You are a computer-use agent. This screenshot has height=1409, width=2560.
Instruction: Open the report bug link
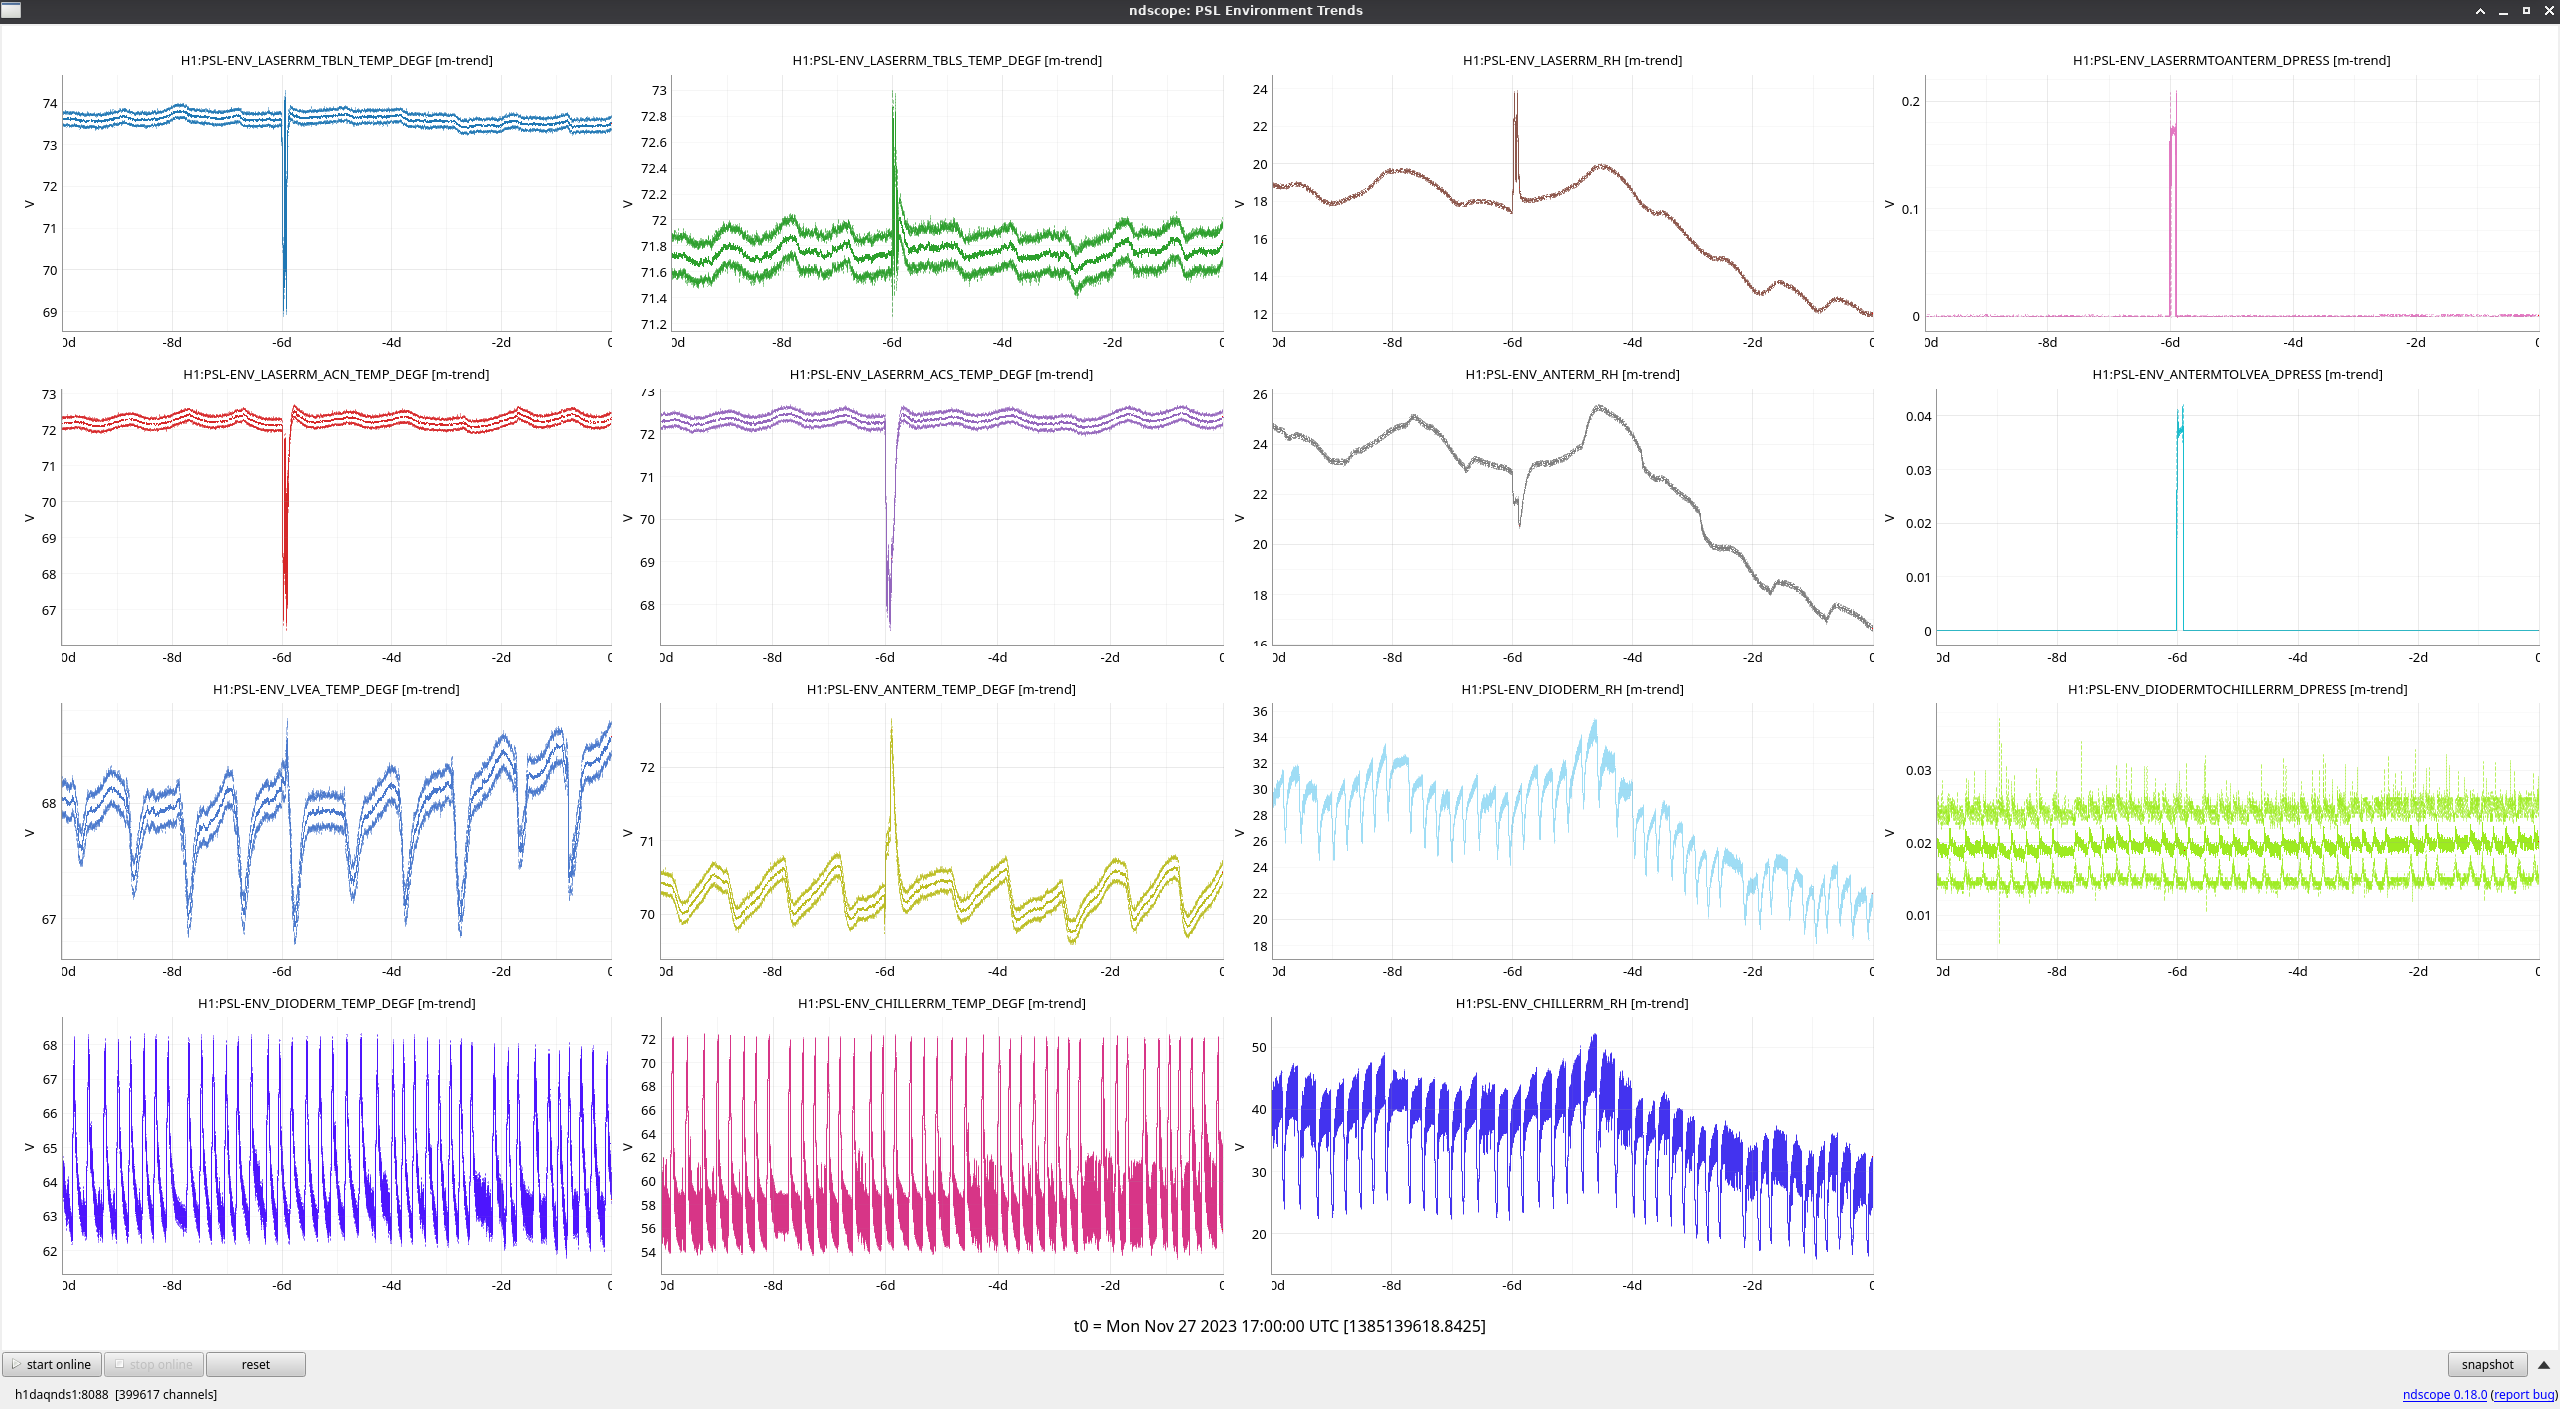point(2523,1394)
